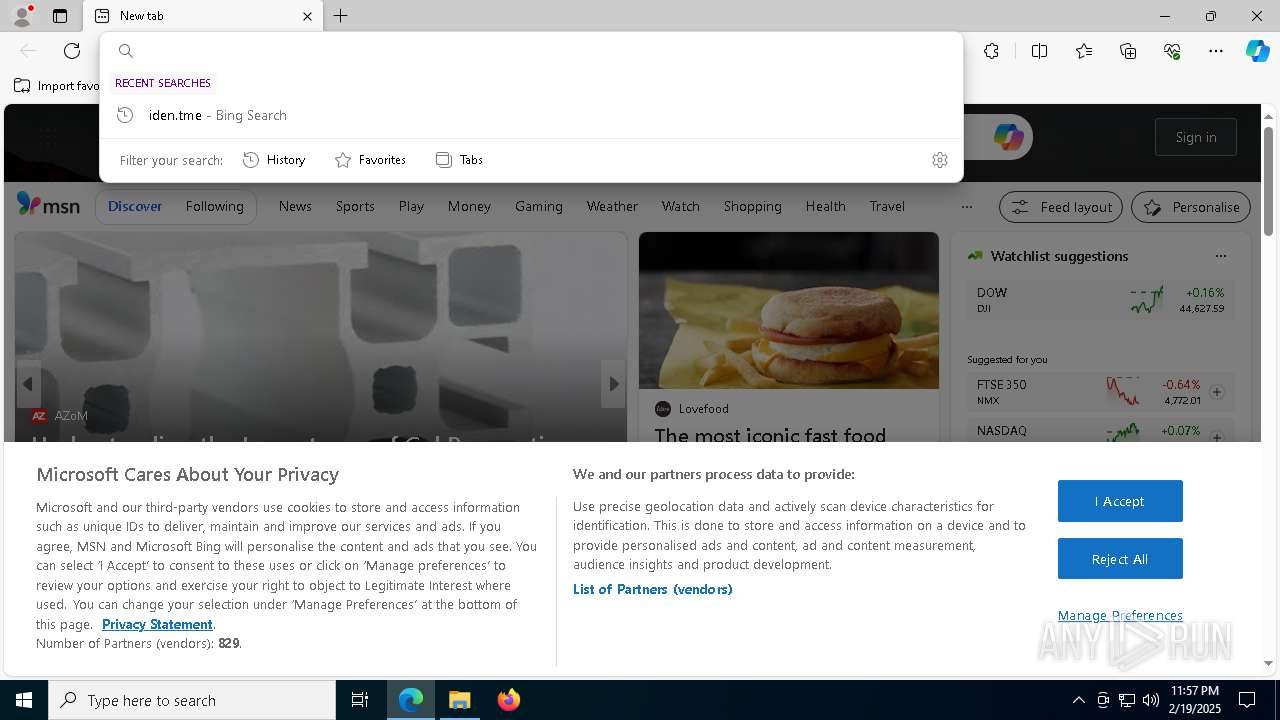Open Feed layout options
The image size is (1280, 720).
1062,207
